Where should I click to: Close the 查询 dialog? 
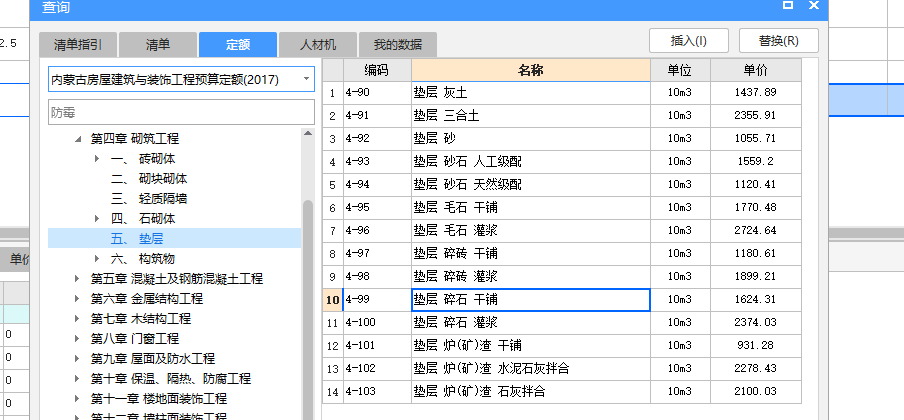point(816,6)
